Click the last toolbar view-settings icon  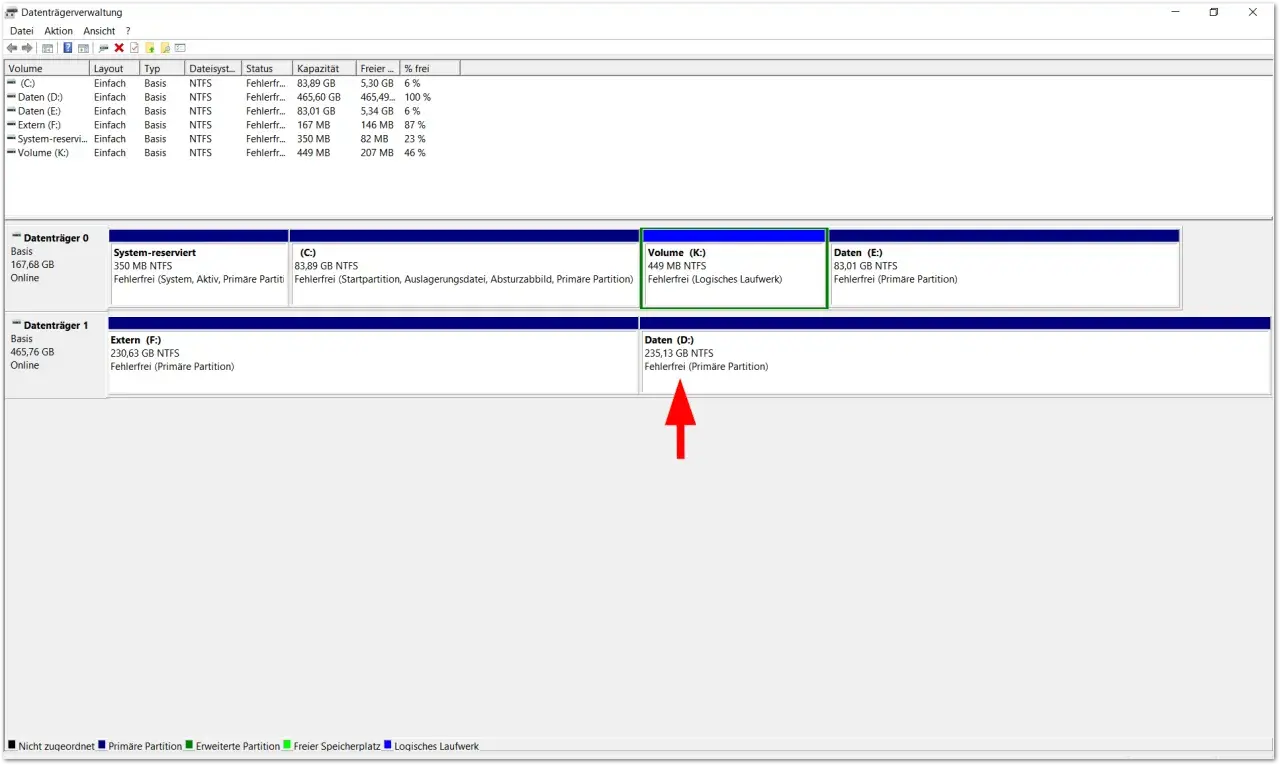(180, 48)
